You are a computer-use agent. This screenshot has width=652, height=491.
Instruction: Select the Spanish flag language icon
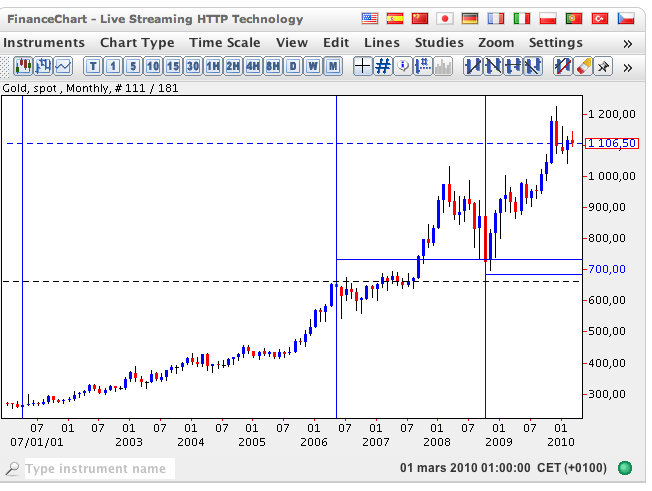point(395,19)
